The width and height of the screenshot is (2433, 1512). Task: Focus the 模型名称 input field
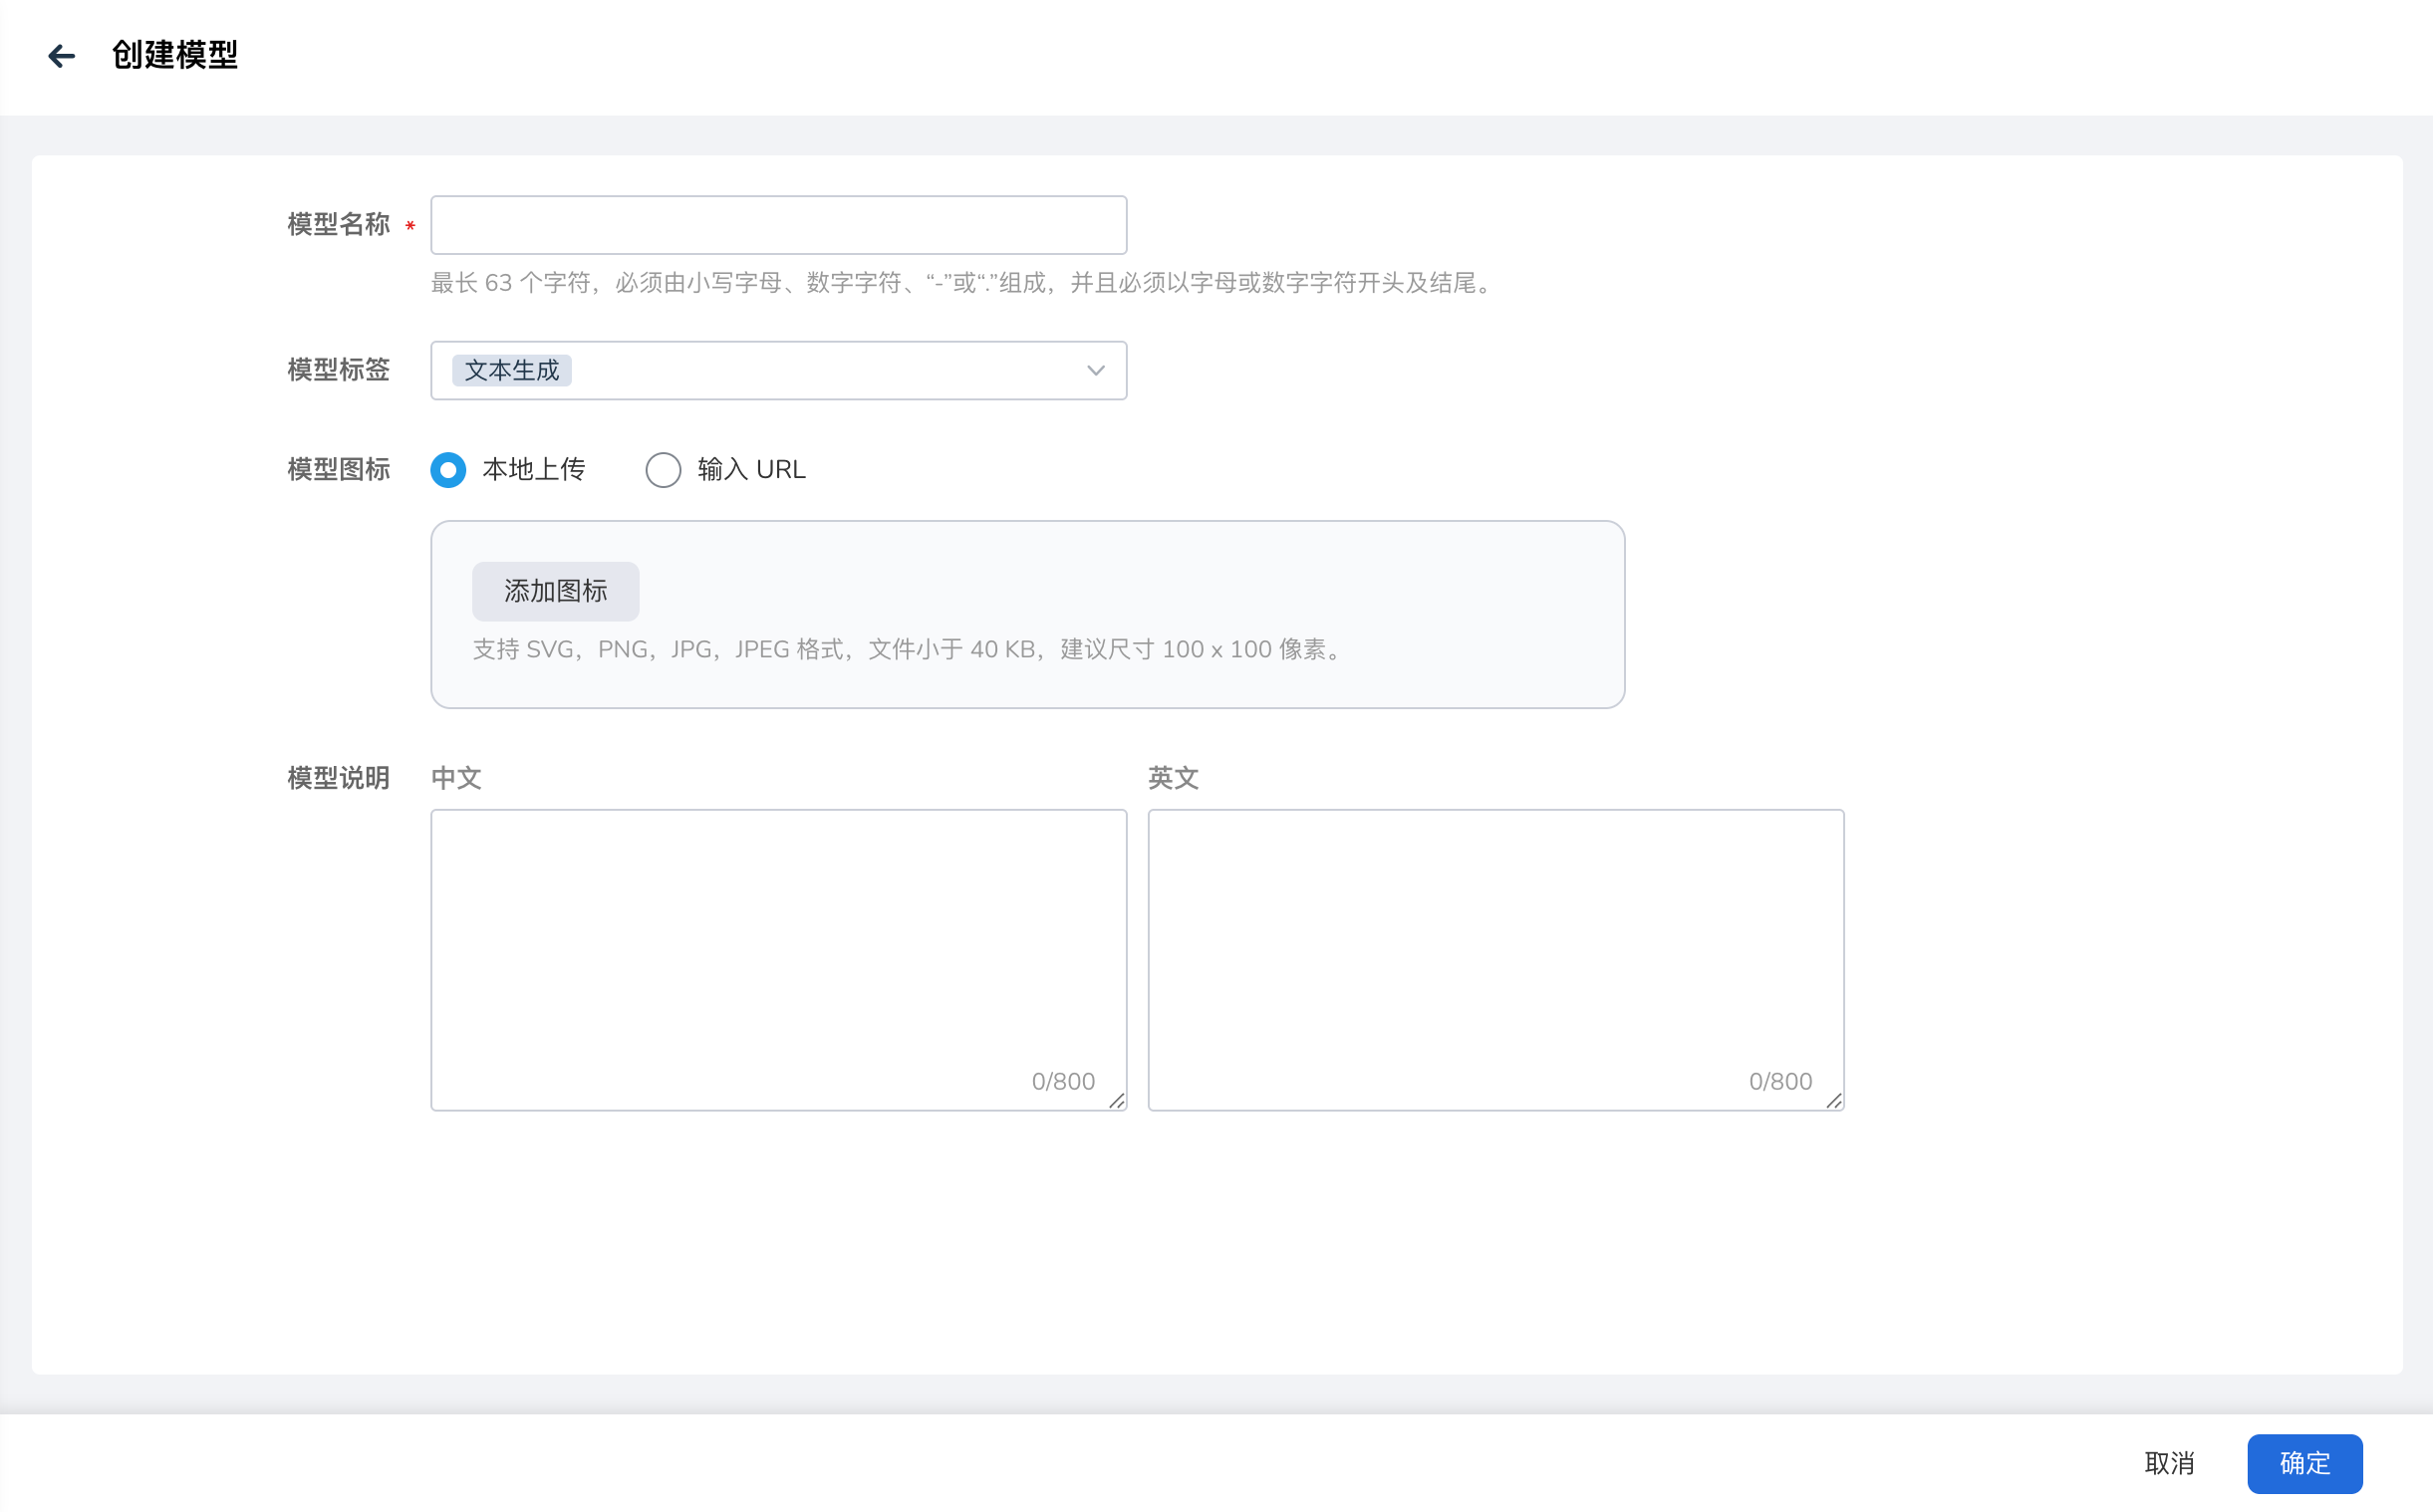click(778, 225)
